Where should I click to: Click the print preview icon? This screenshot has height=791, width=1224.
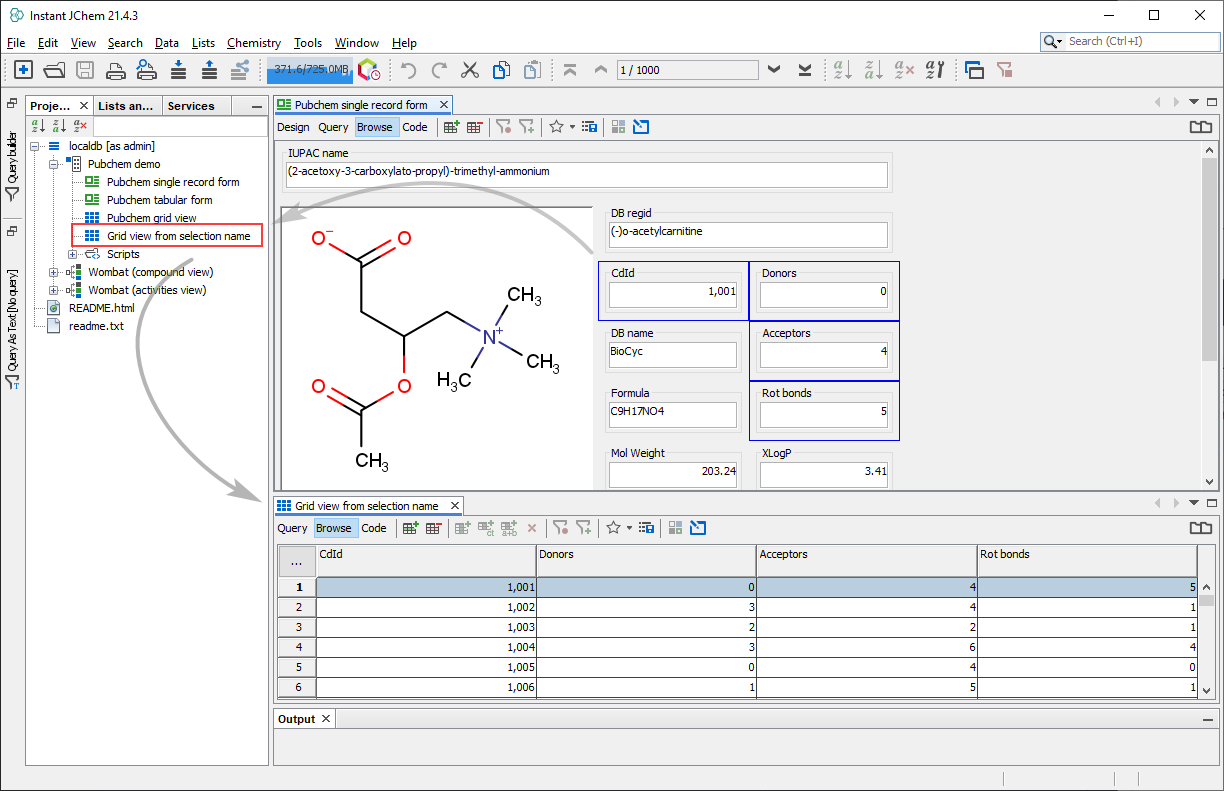coord(146,70)
